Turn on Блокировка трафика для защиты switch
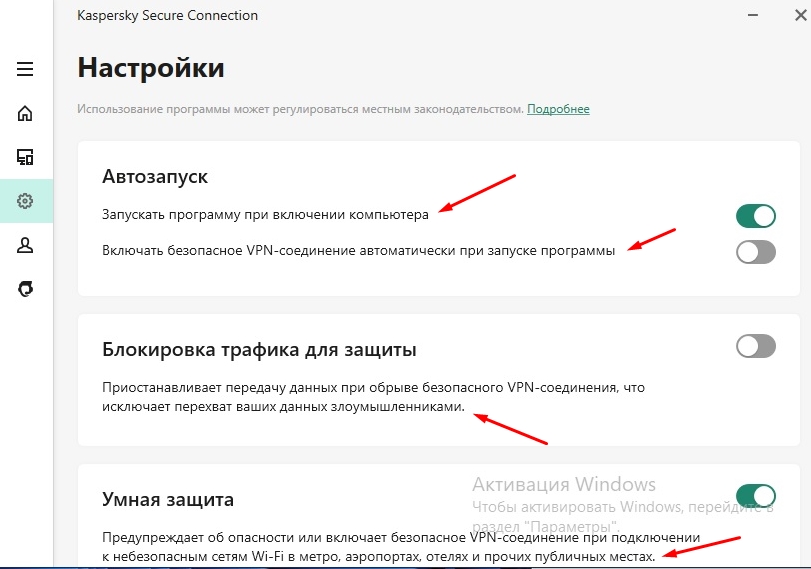This screenshot has height=569, width=811. coord(756,346)
